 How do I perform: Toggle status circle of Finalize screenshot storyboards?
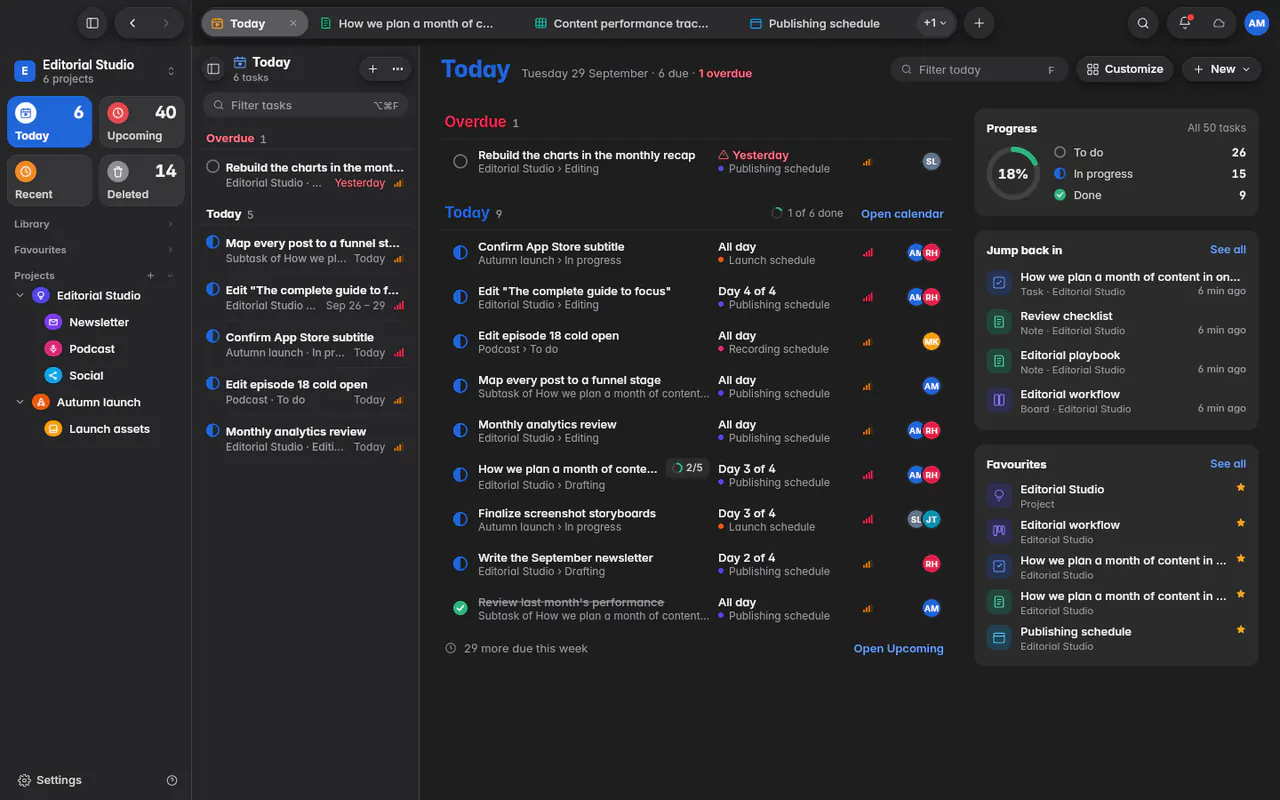[460, 519]
